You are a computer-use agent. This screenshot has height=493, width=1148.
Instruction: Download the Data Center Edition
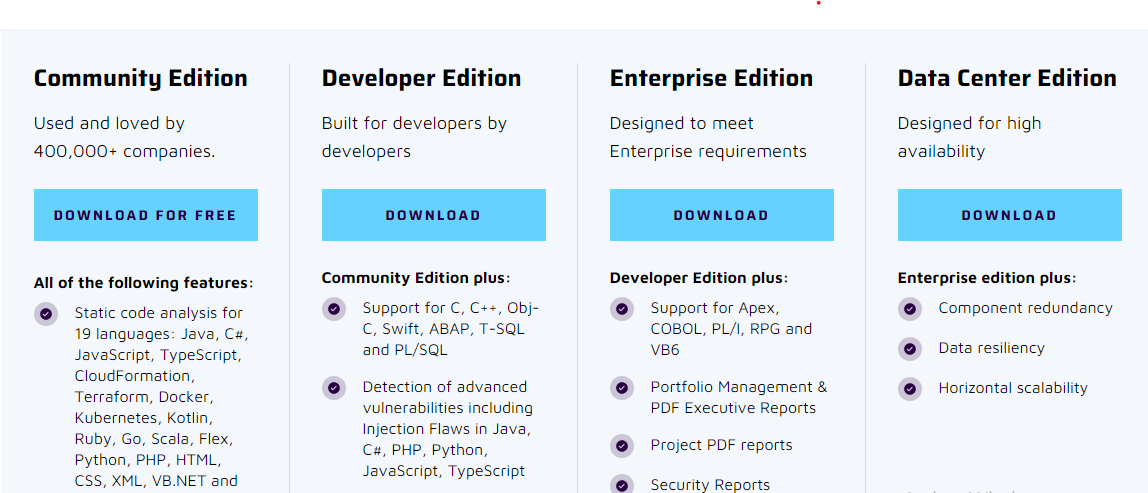click(x=1010, y=215)
